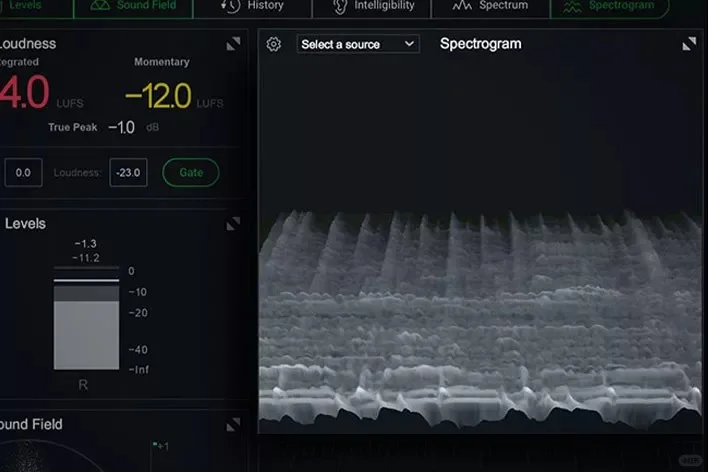
Task: Expand the Levels panel
Action: [x=233, y=224]
